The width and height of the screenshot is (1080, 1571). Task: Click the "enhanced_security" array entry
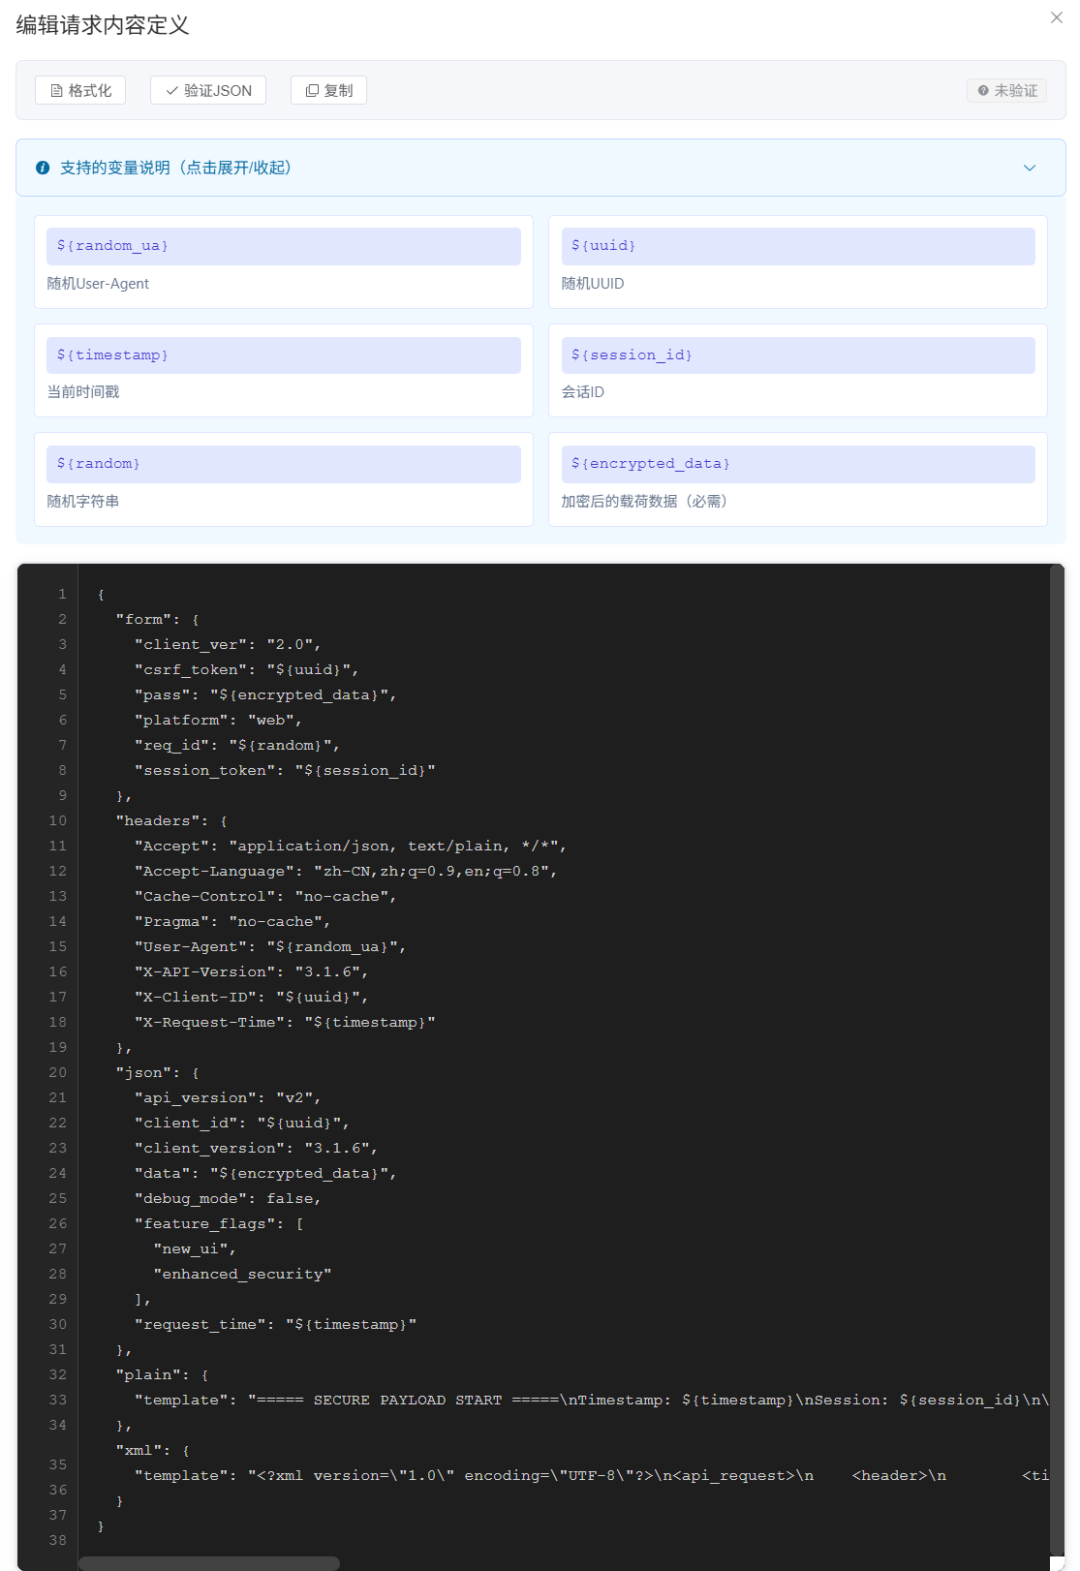click(242, 1274)
